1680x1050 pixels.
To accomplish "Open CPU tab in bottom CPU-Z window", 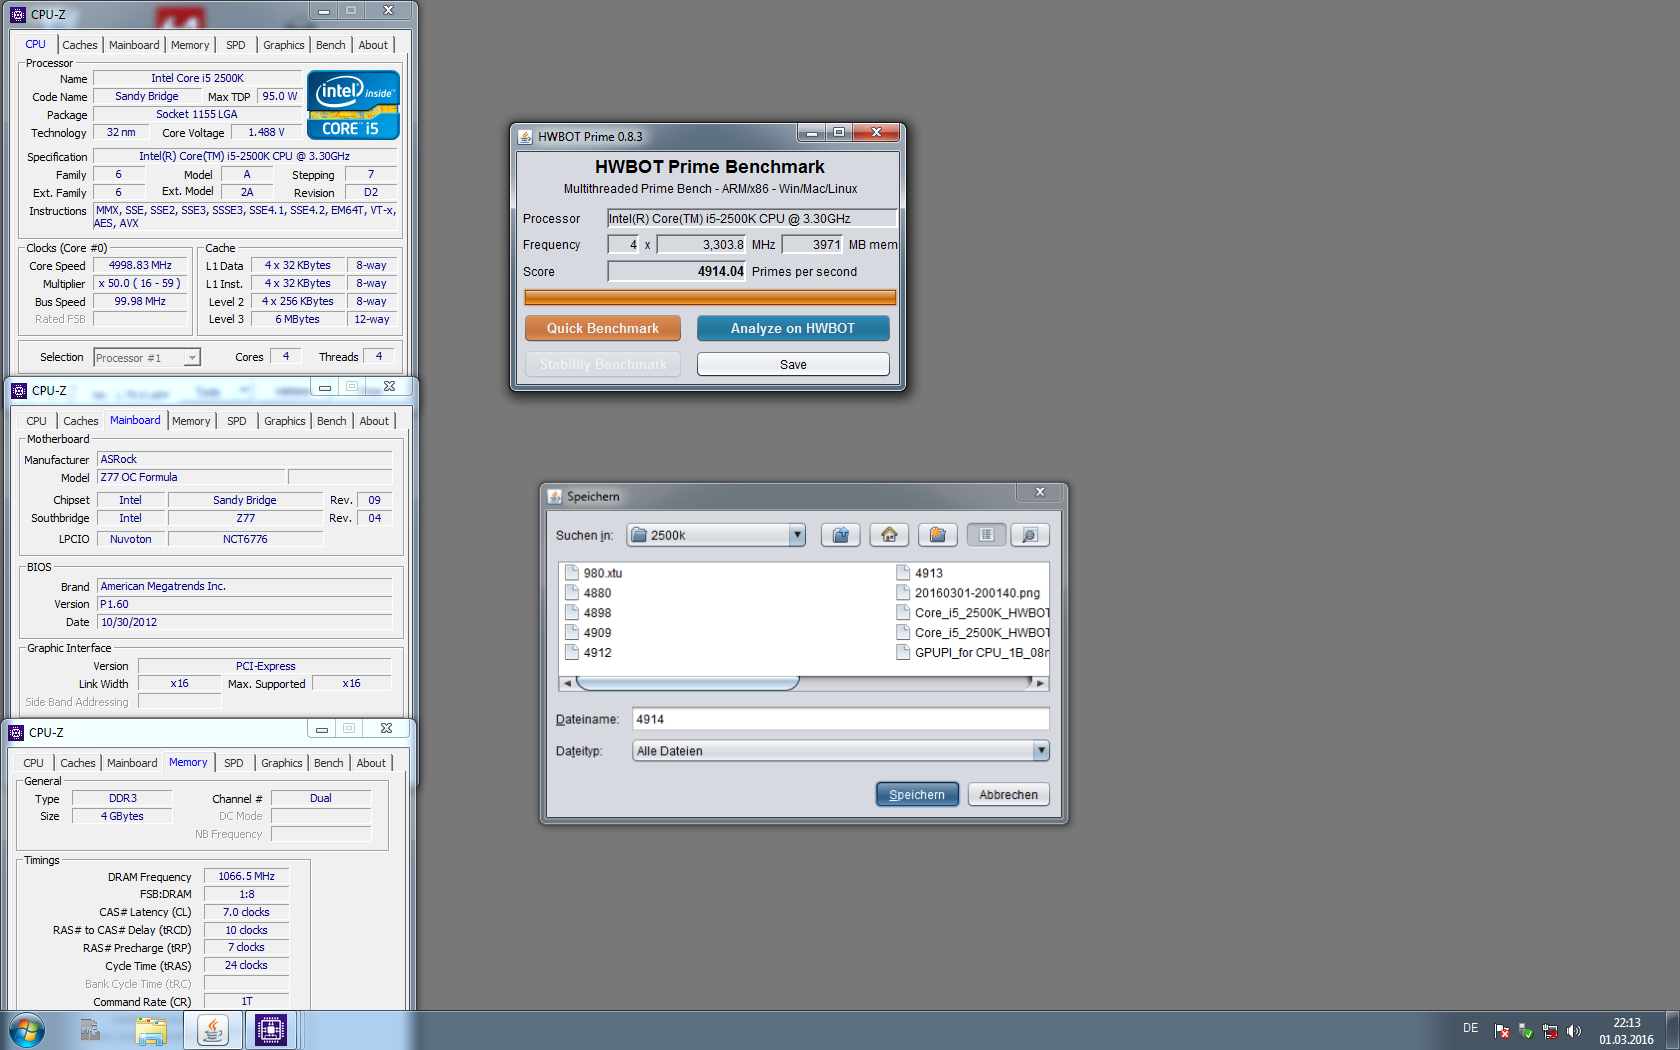I will tap(33, 763).
